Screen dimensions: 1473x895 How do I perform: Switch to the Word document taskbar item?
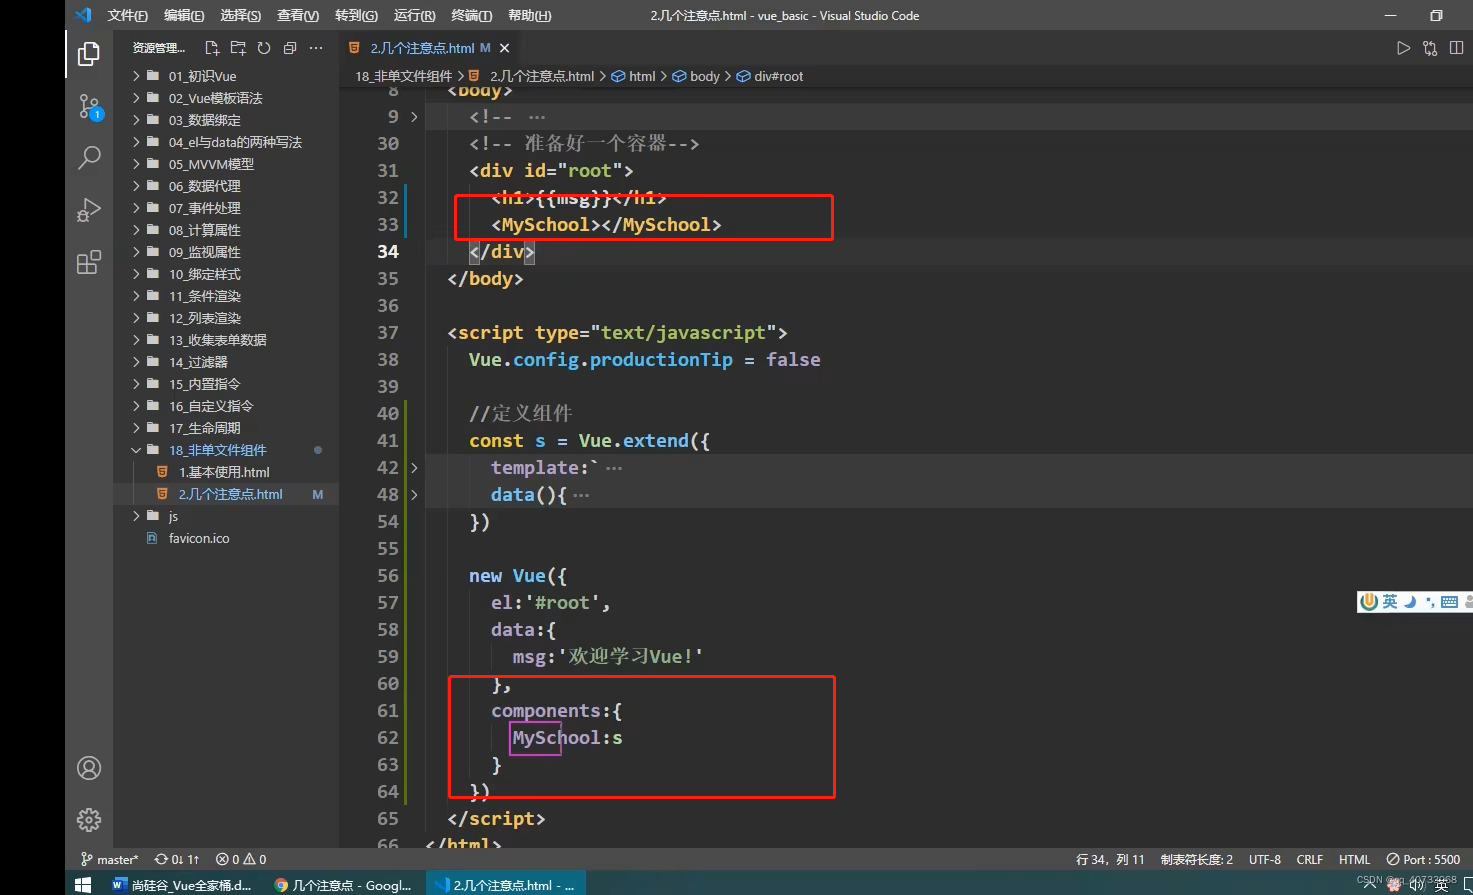[182, 884]
